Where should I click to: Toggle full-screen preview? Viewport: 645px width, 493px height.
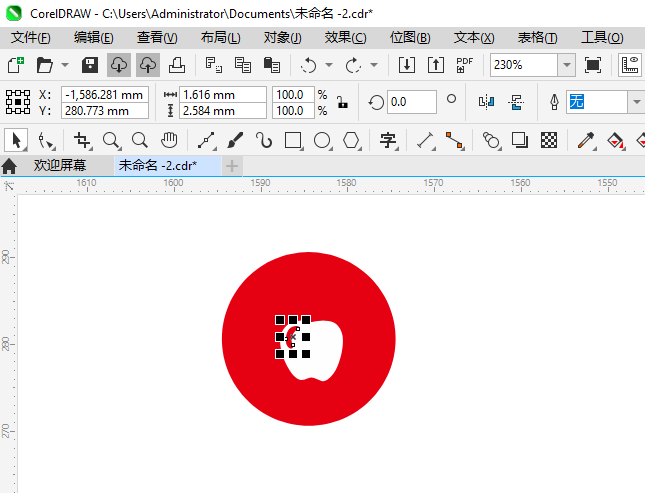tap(593, 65)
